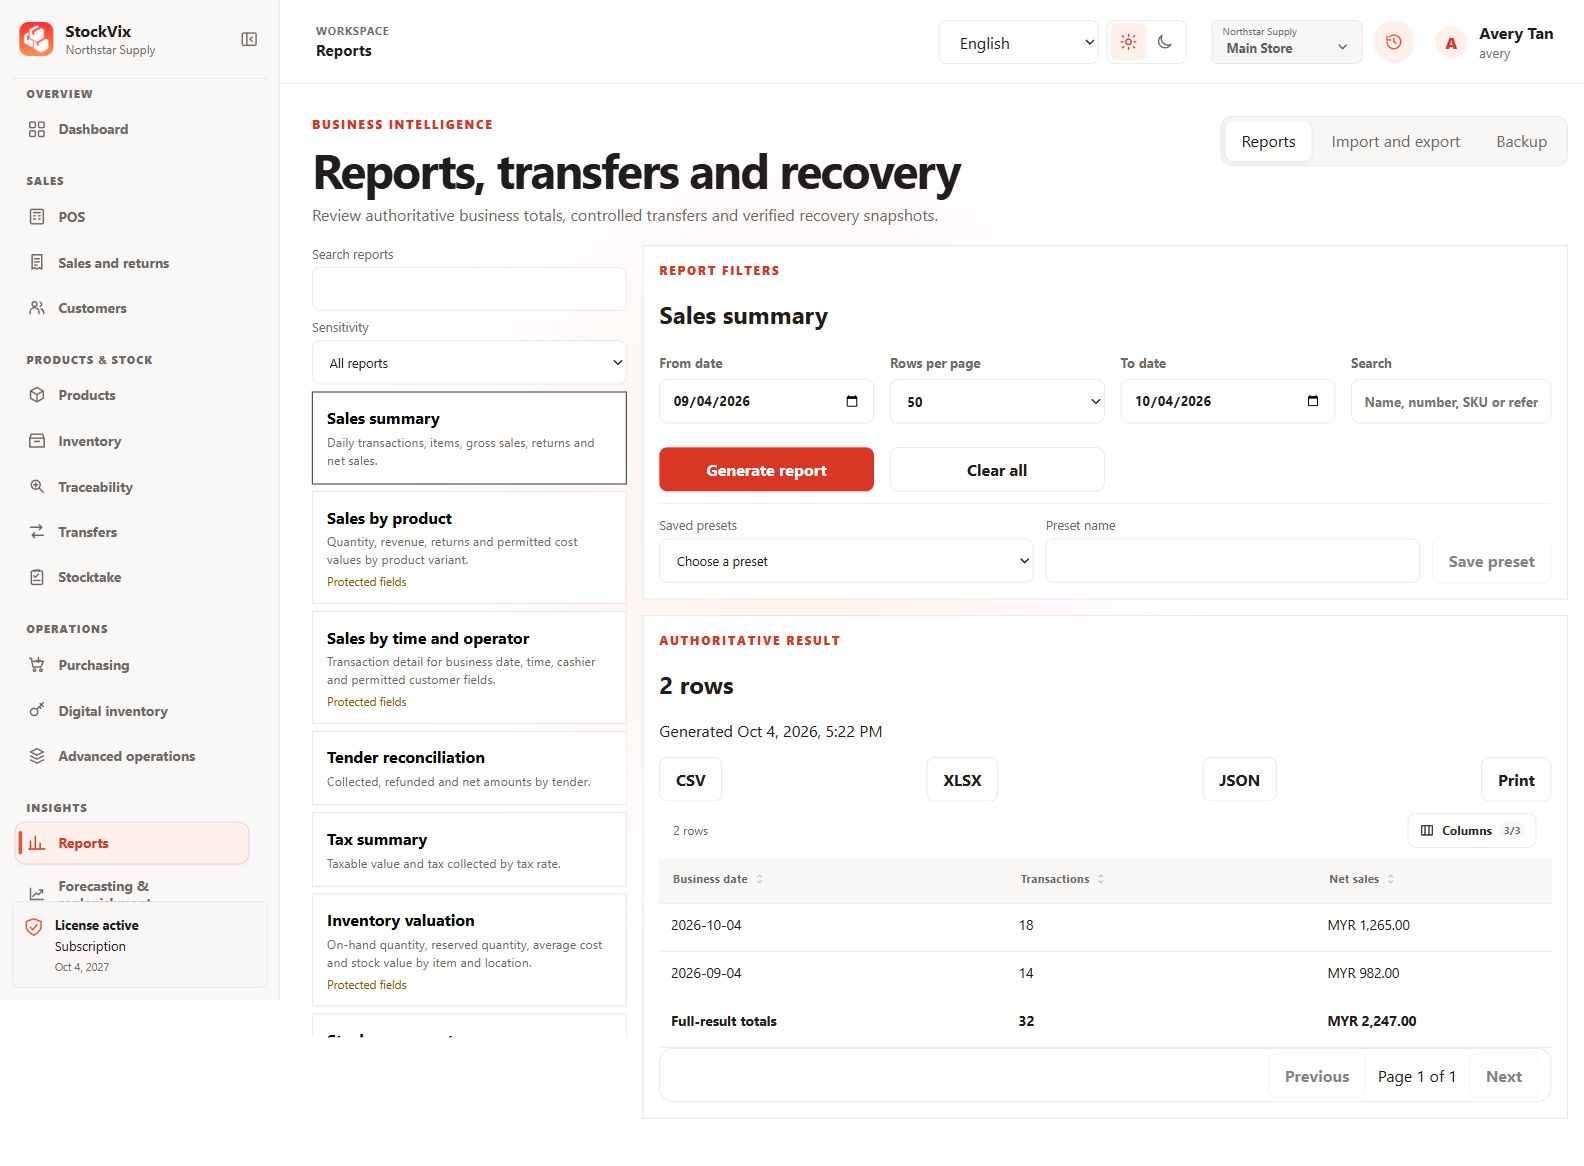Export the result as CSV

coord(690,780)
